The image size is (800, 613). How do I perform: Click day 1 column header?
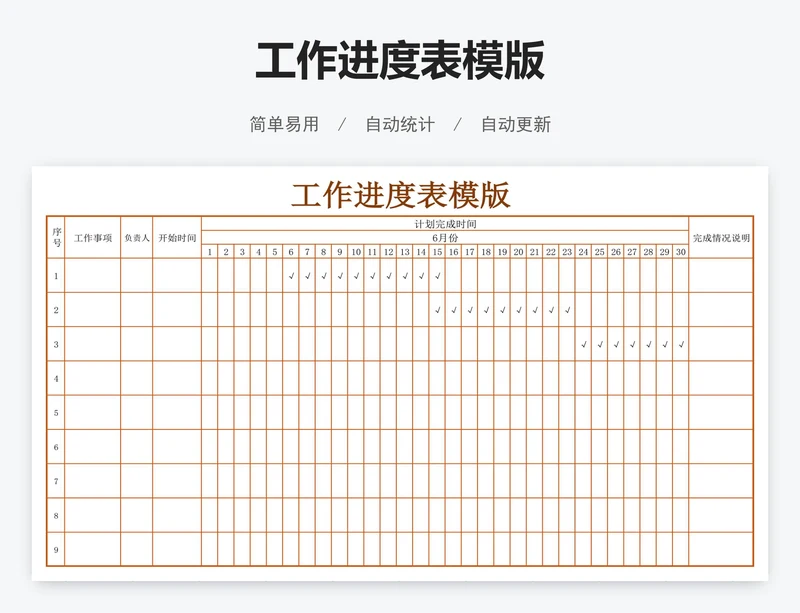pyautogui.click(x=210, y=252)
